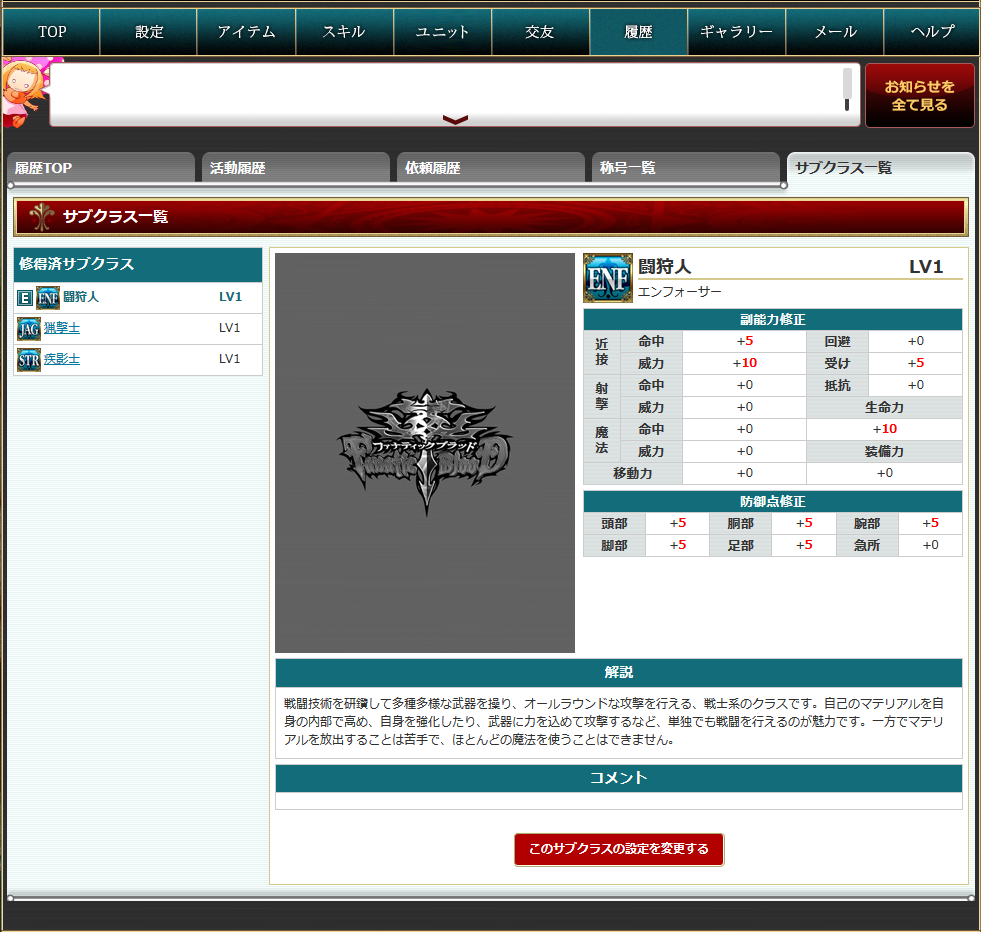Switch to the 活動履歴 tab
The height and width of the screenshot is (932, 981).
tap(296, 168)
